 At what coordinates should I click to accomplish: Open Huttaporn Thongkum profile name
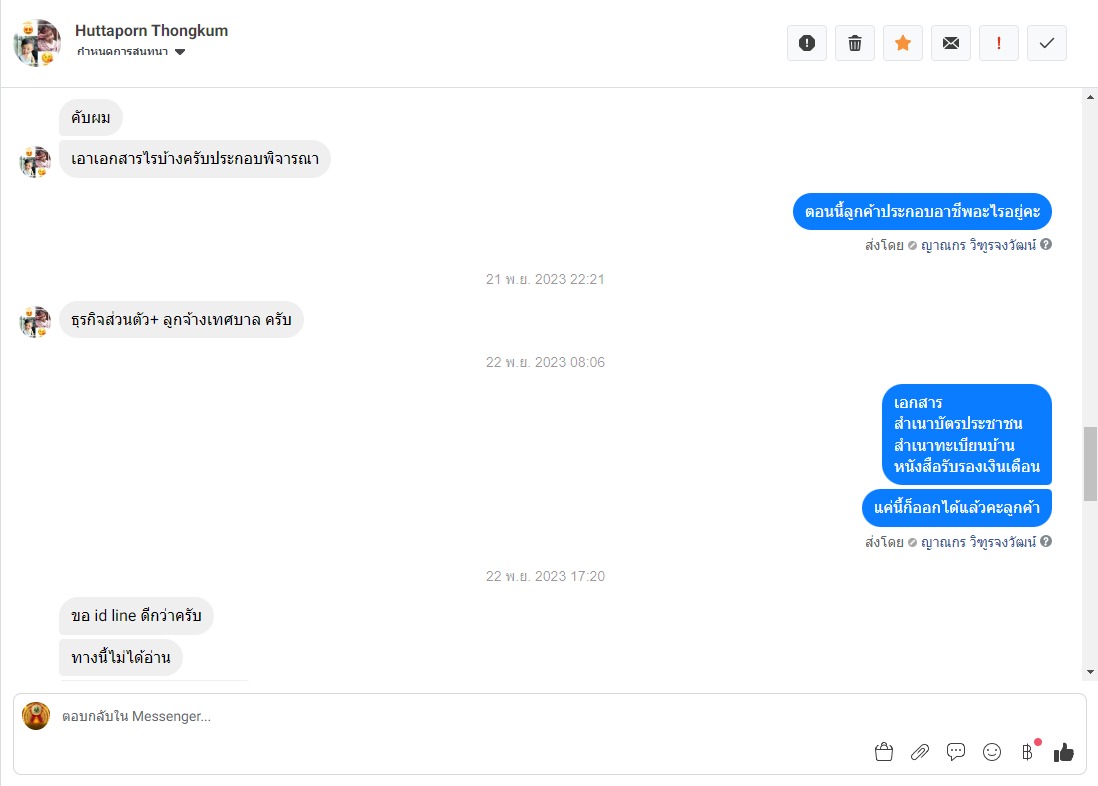[151, 31]
